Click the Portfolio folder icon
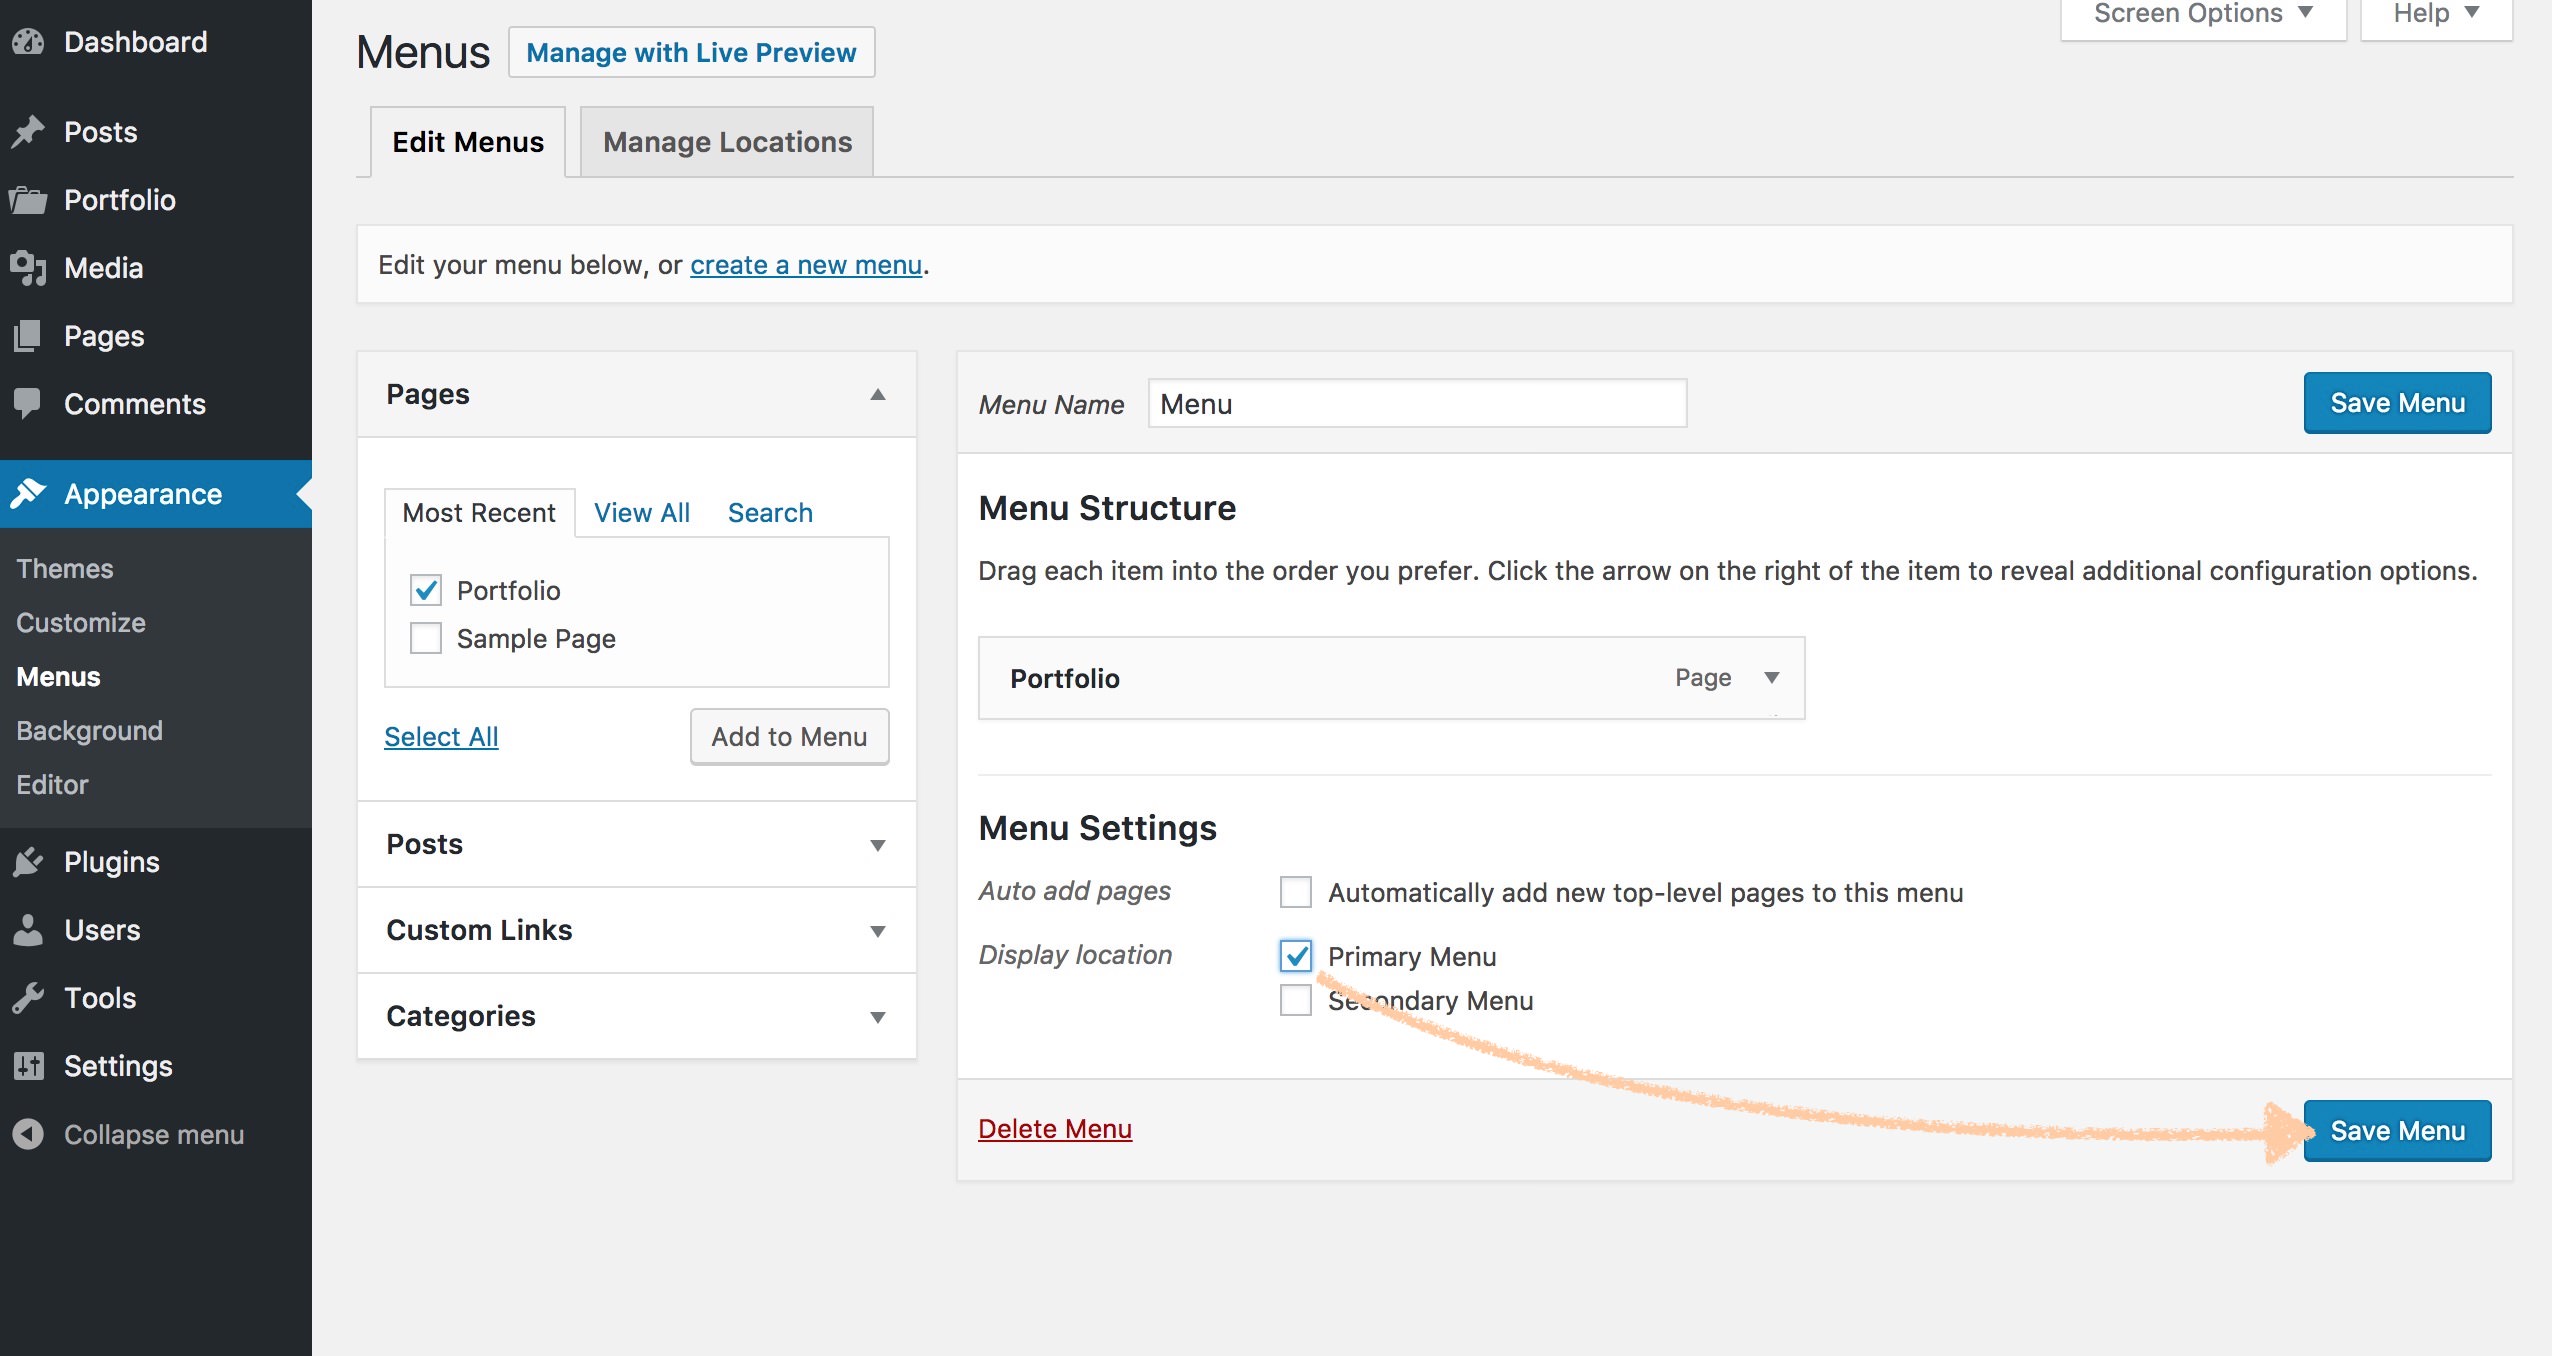 [x=28, y=200]
